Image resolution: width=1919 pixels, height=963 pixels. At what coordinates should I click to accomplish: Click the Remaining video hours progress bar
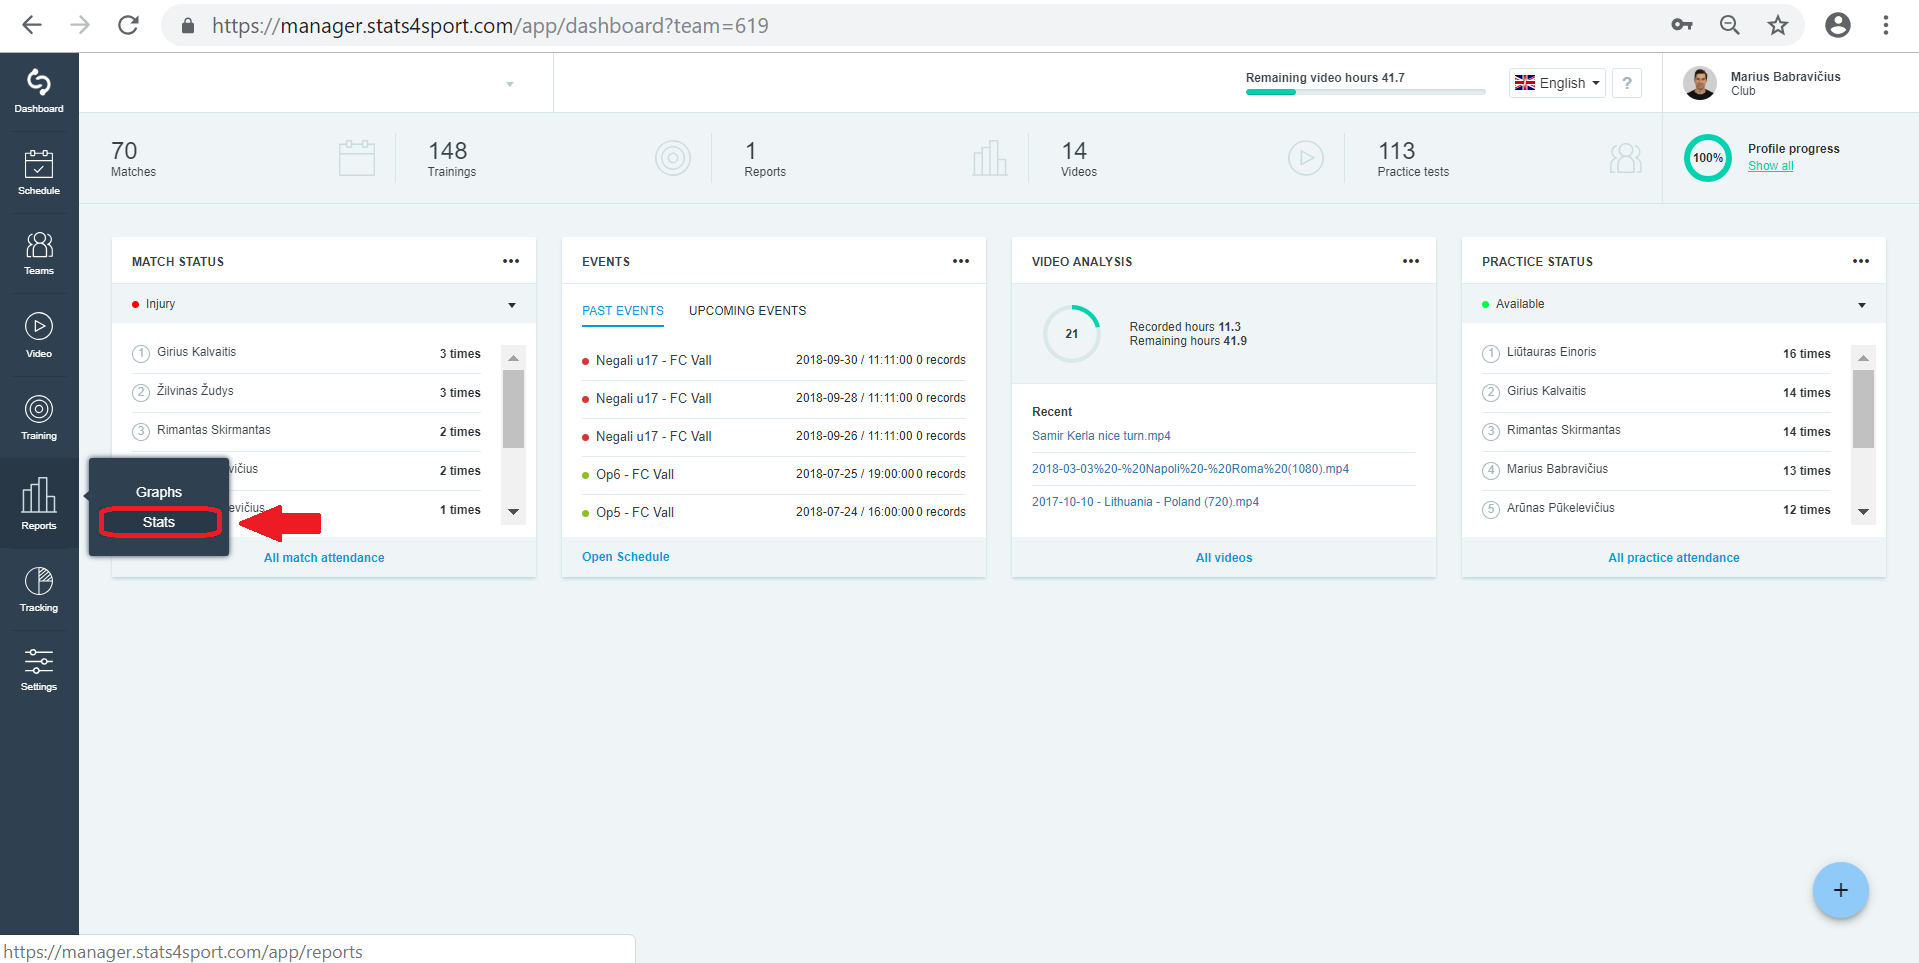[1365, 92]
